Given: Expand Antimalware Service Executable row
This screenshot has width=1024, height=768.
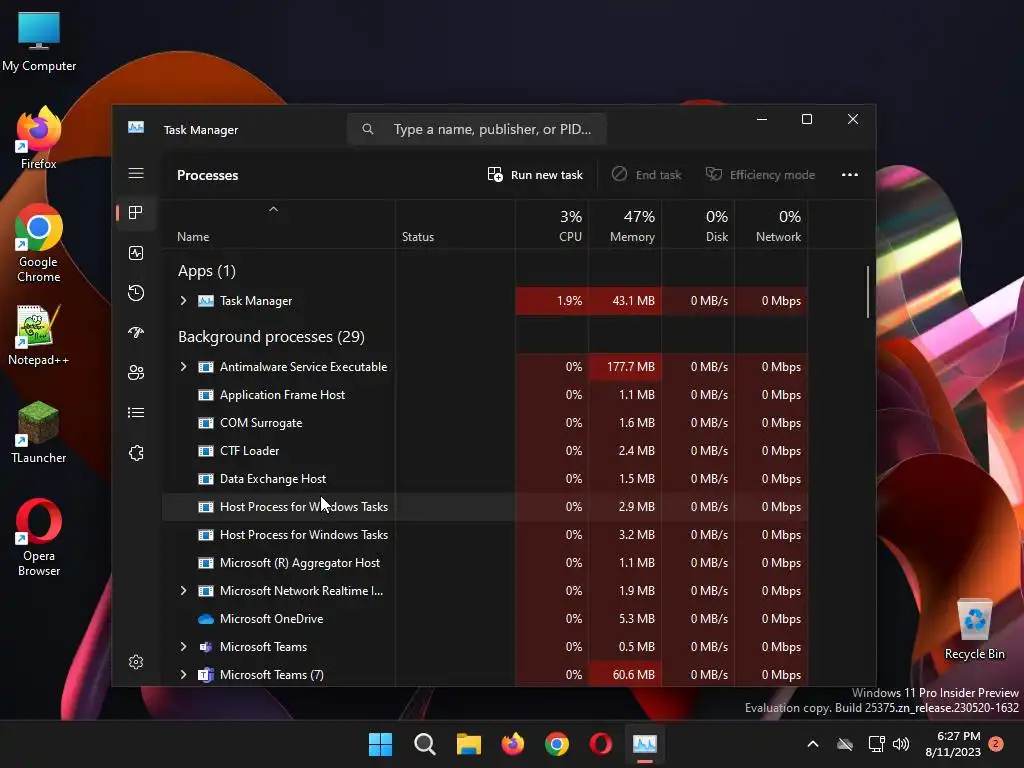Looking at the screenshot, I should click(184, 366).
